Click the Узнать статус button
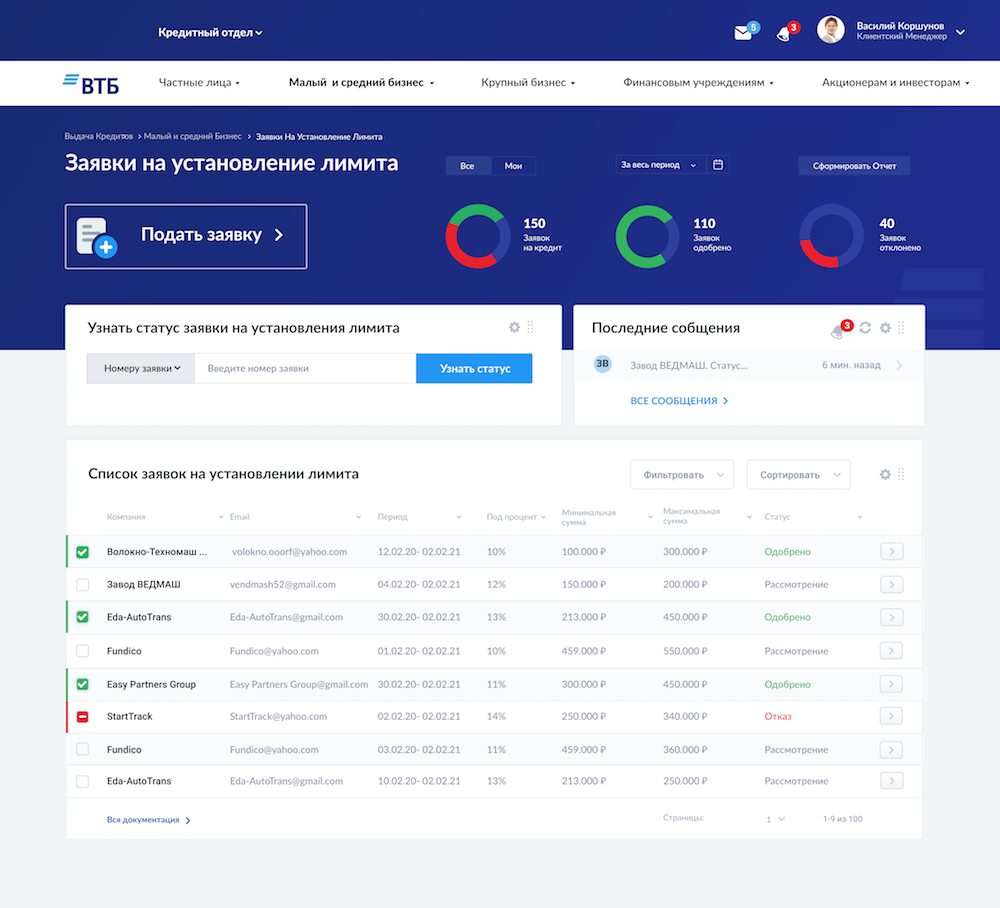1000x908 pixels. (x=474, y=369)
